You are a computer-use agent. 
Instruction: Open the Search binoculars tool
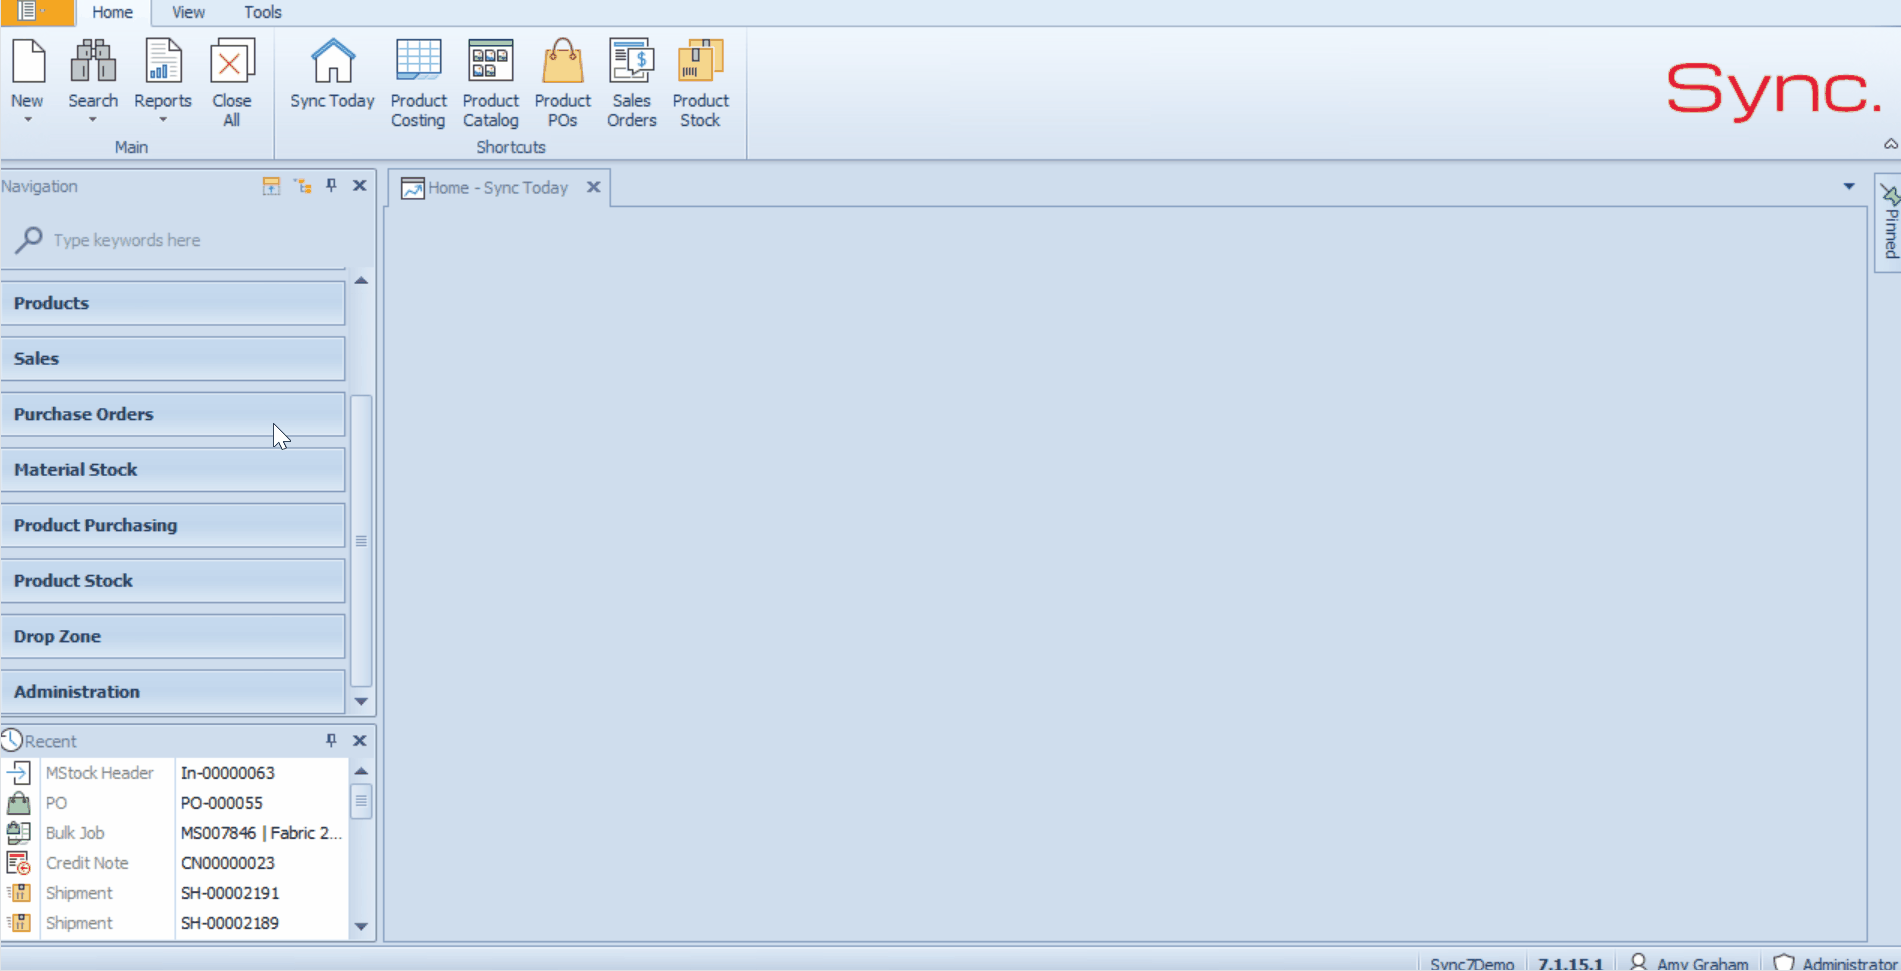point(93,62)
